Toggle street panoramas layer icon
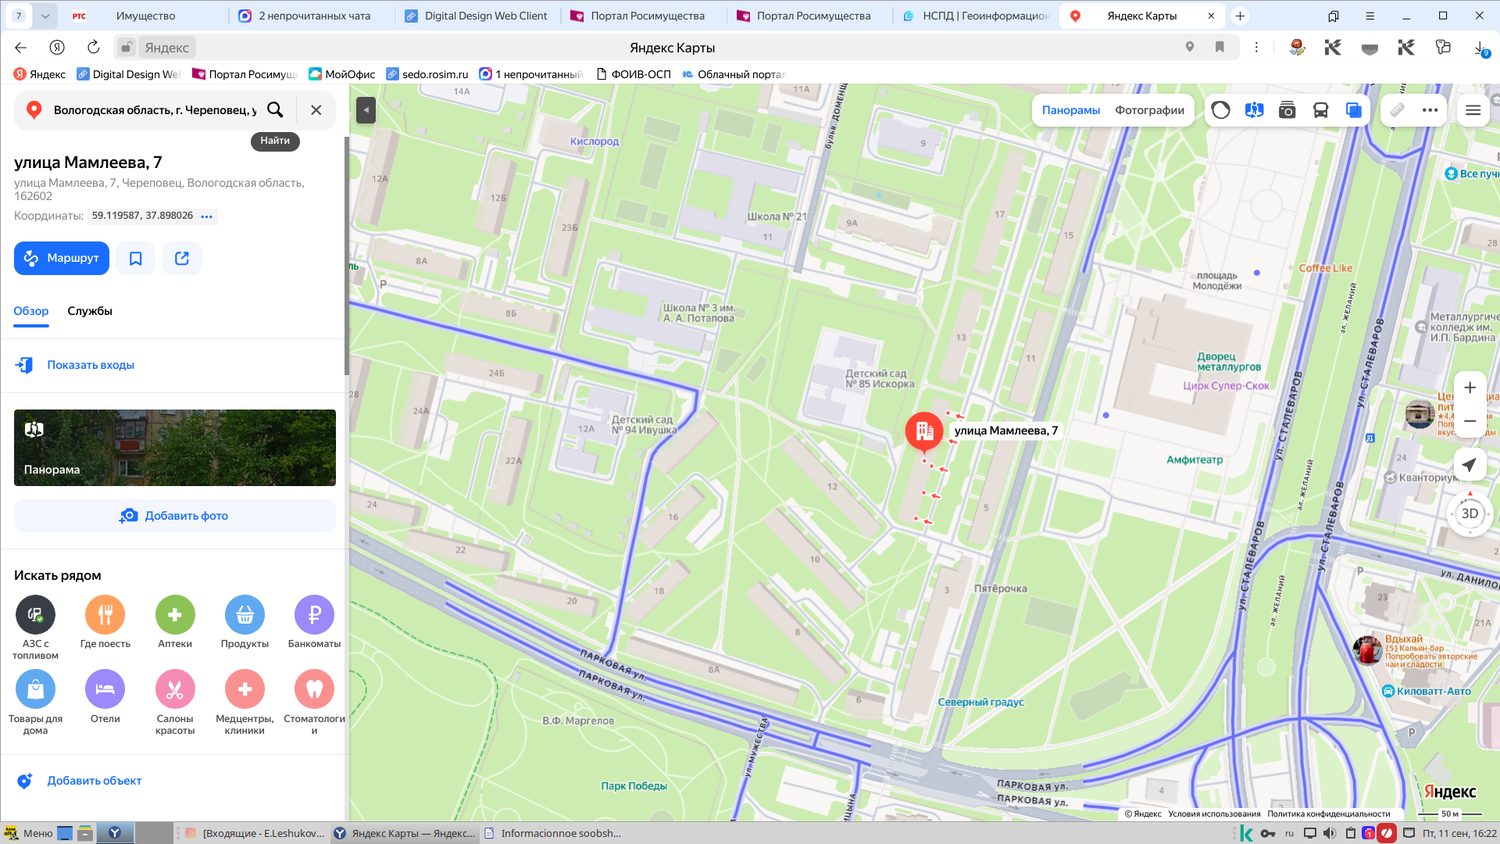This screenshot has width=1500, height=844. pyautogui.click(x=1254, y=110)
